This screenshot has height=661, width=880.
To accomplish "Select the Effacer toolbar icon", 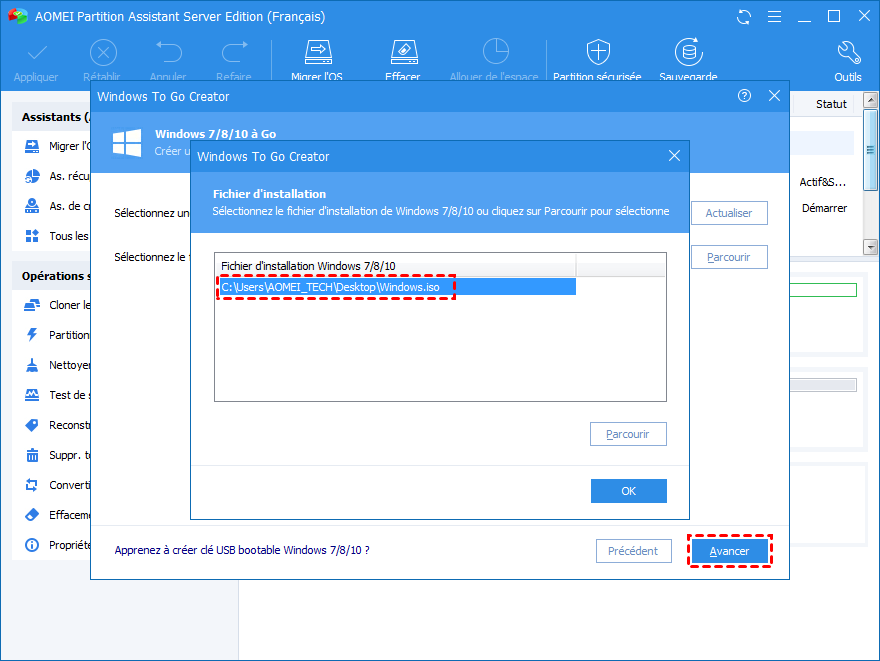I will (404, 52).
